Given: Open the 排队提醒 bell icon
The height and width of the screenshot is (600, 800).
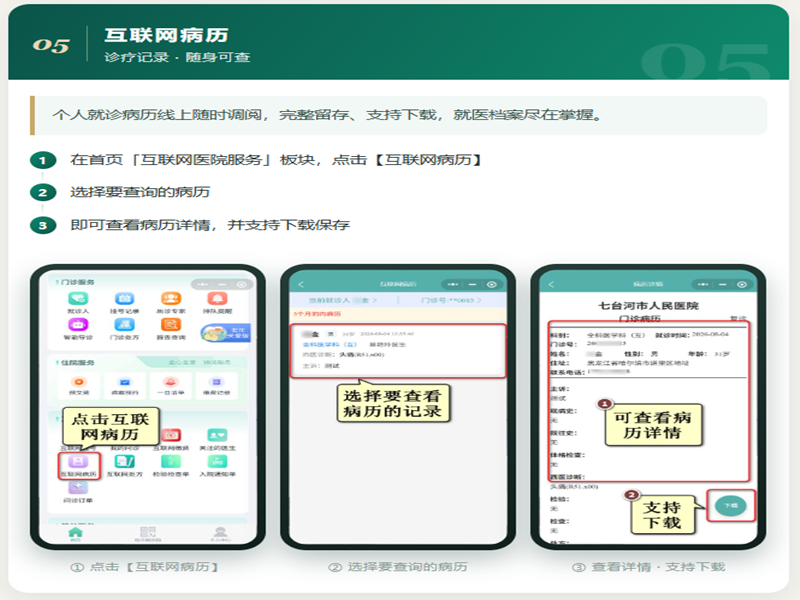Looking at the screenshot, I should coord(217,299).
